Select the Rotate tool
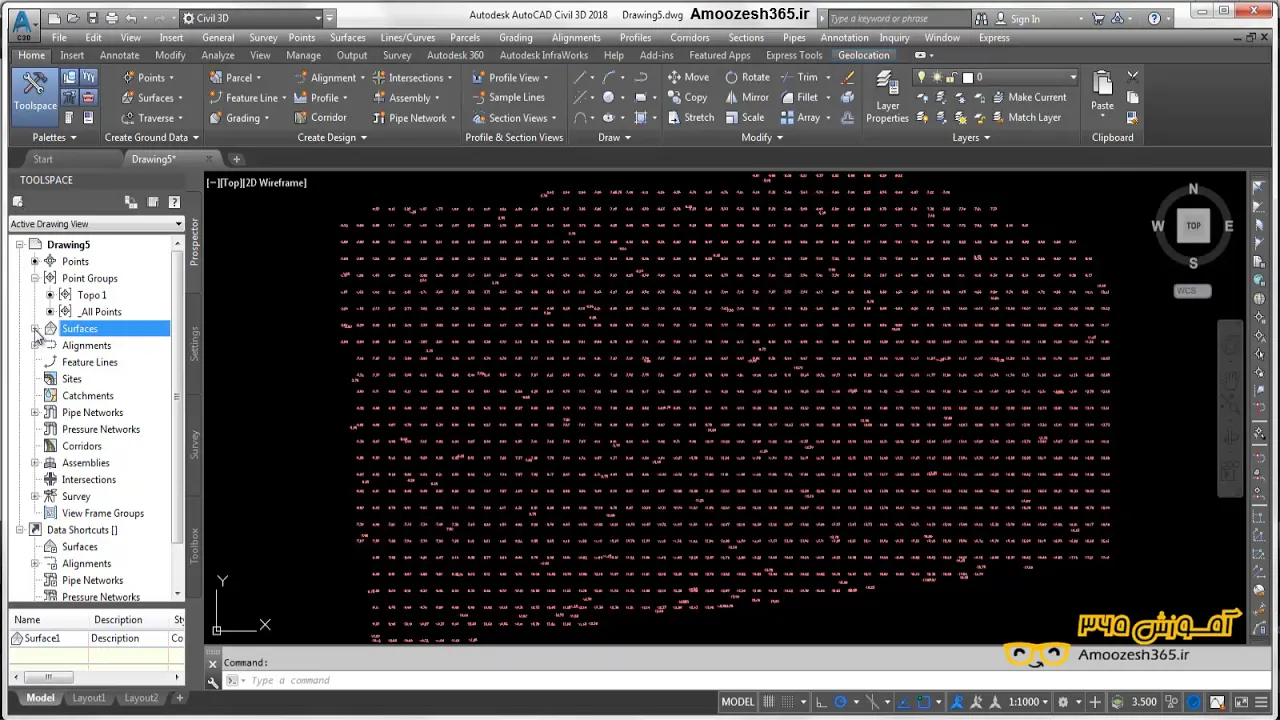Image resolution: width=1280 pixels, height=720 pixels. 747,77
